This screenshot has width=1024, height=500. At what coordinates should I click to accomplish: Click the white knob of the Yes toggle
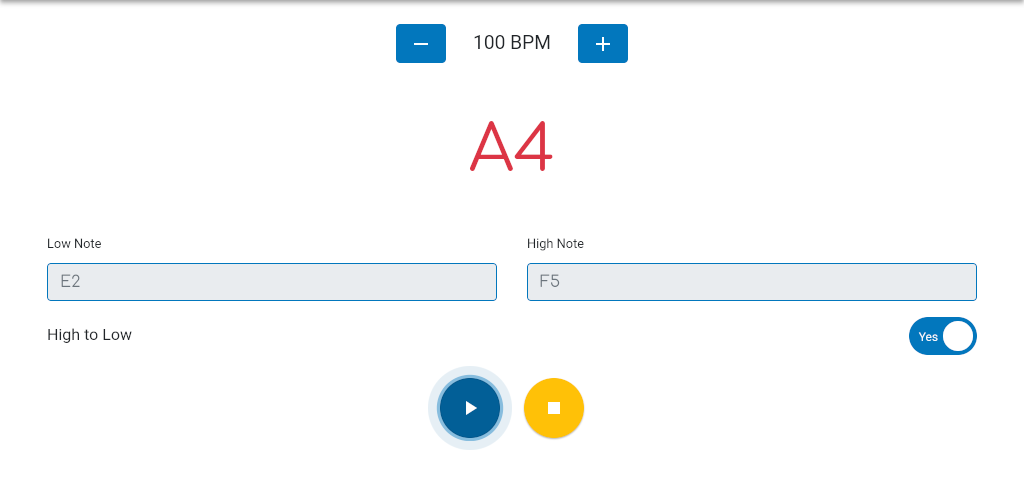958,336
